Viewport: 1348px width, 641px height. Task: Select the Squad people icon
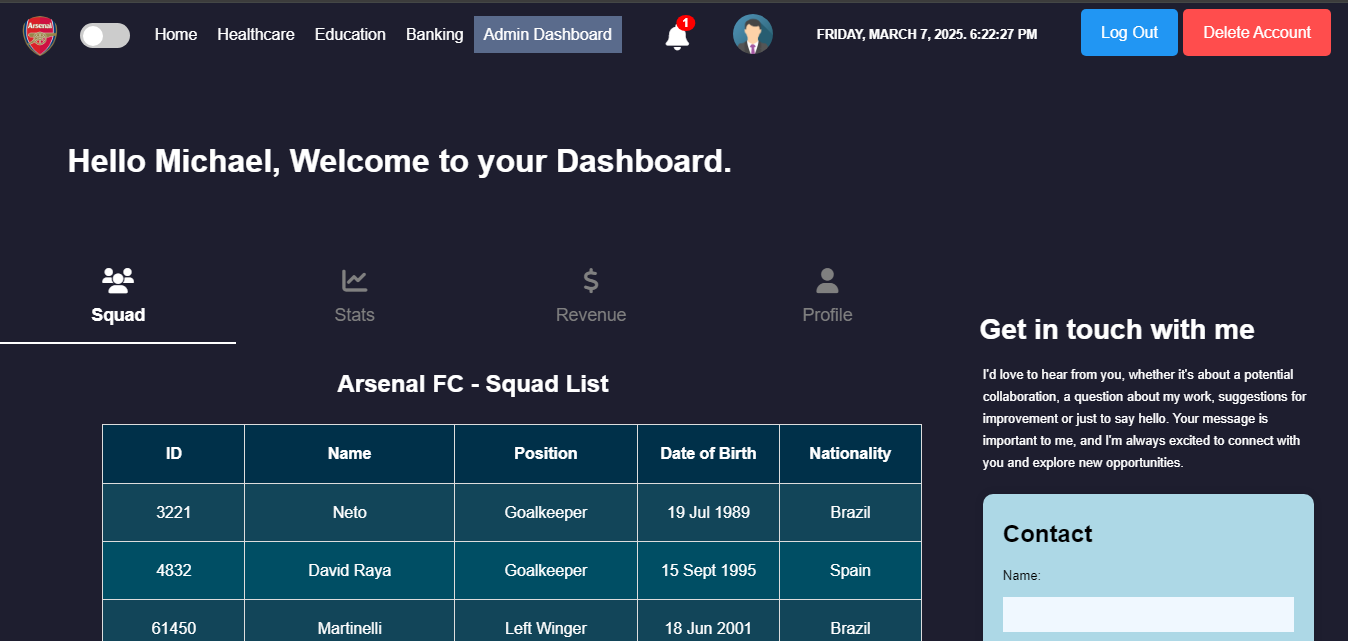(x=118, y=280)
